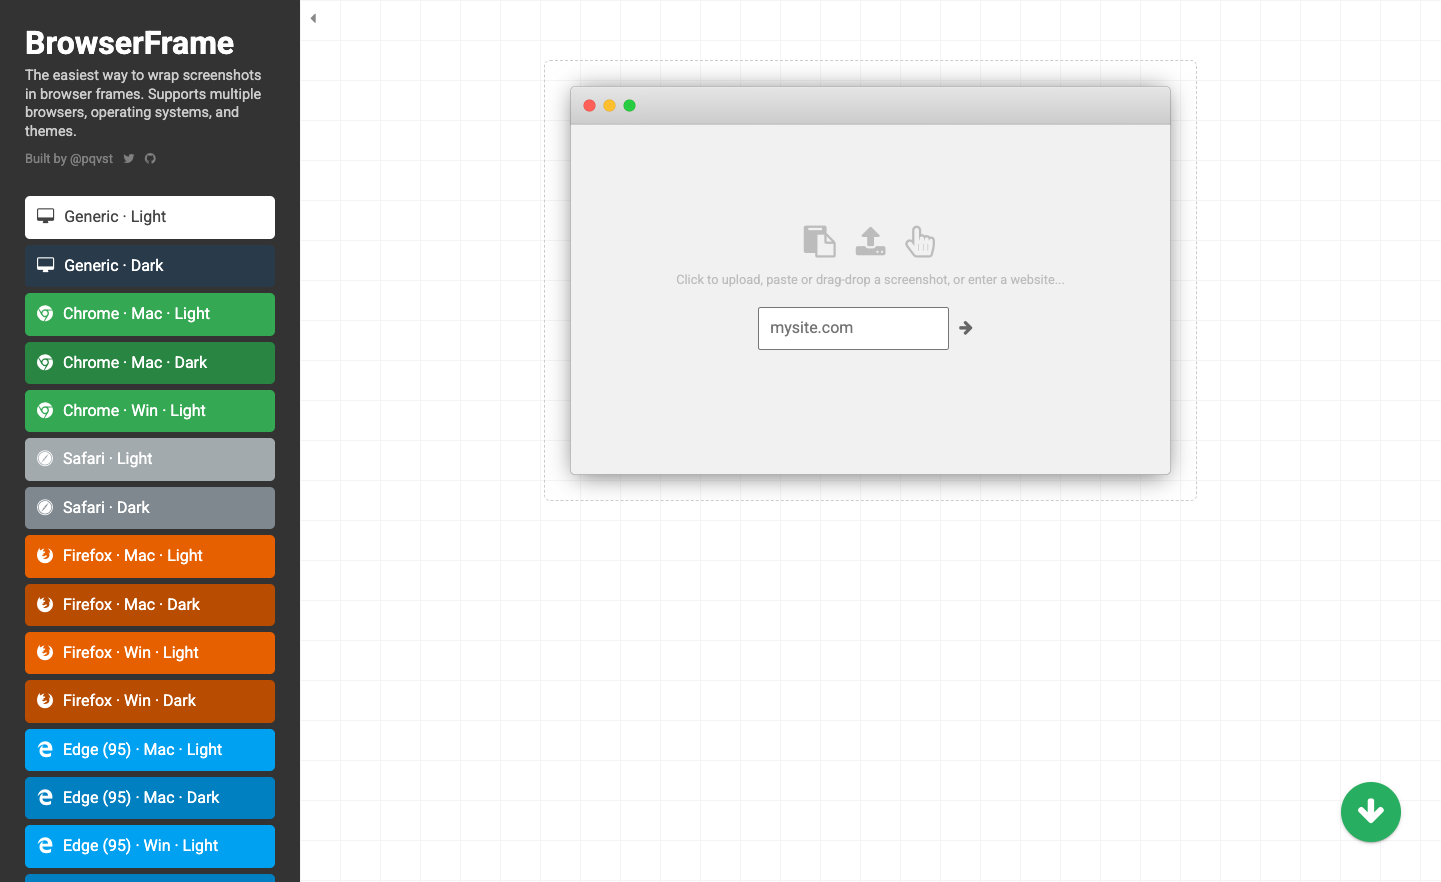This screenshot has height=882, width=1441.
Task: Click the Safari compass icon on Safari Dark
Action: point(45,507)
